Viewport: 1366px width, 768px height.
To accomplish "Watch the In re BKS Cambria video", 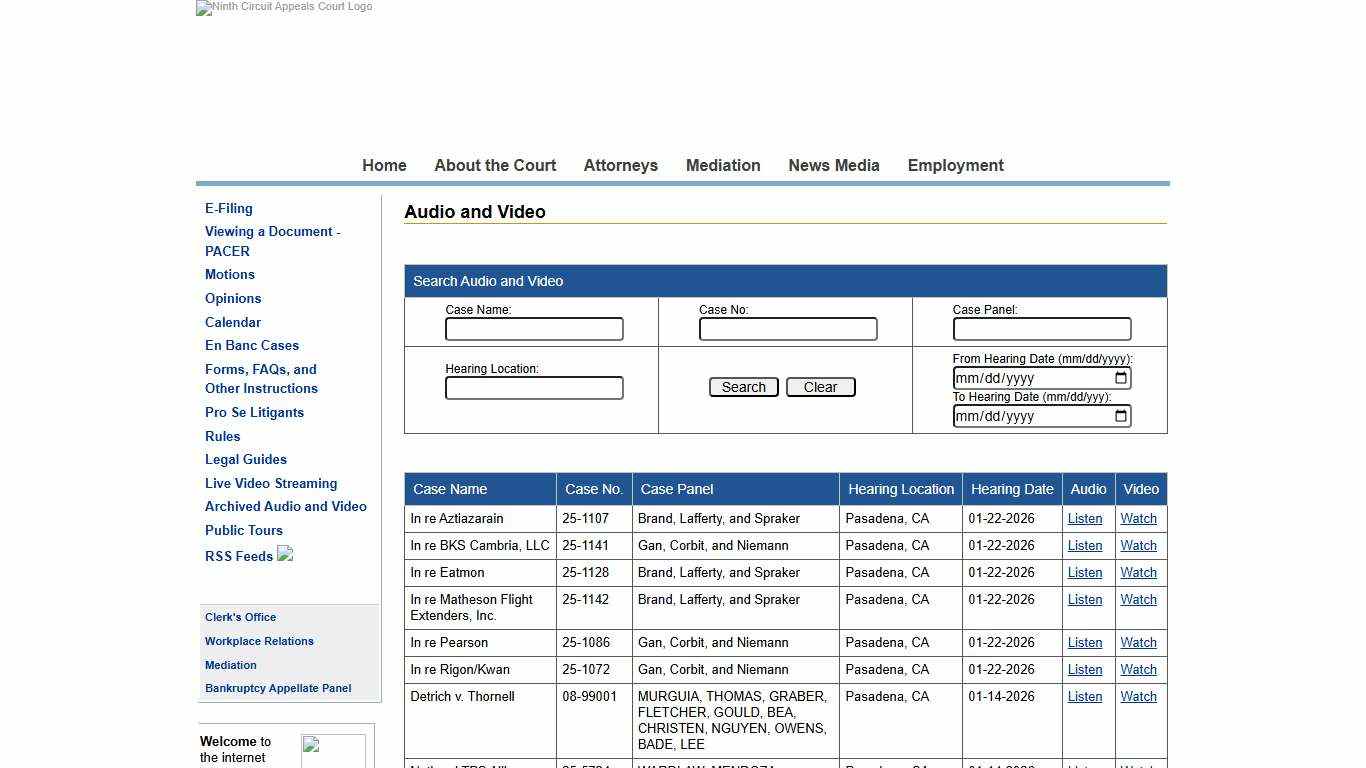I will [1138, 546].
